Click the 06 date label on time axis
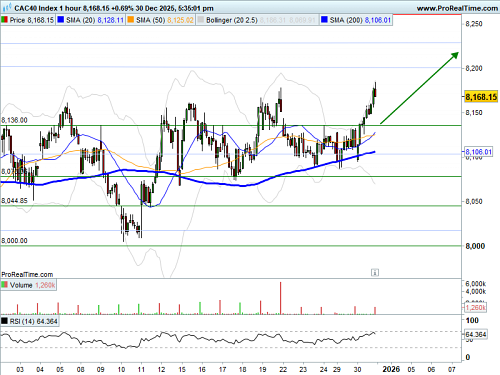Screen dimensions: 500x375 pyautogui.click(x=431, y=369)
